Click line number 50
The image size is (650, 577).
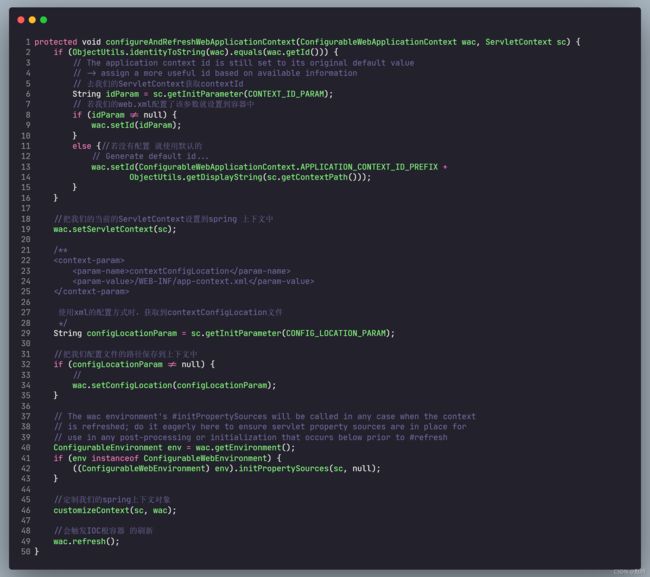26,552
